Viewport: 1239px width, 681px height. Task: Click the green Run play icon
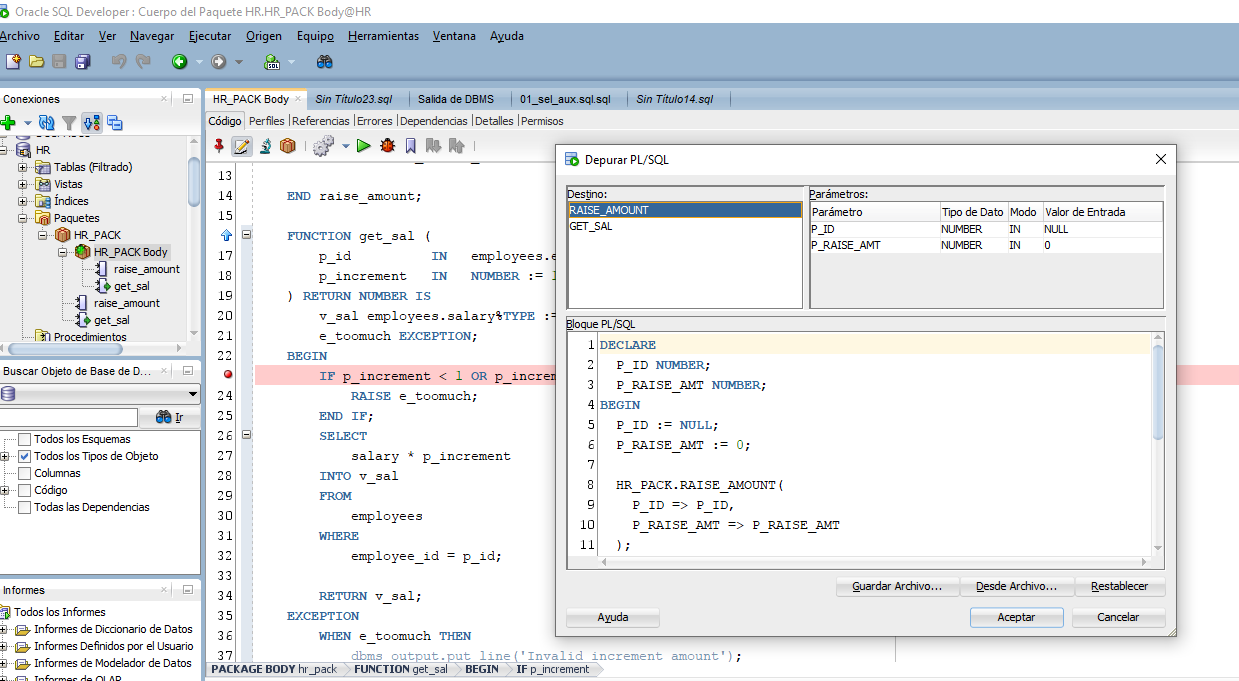(364, 146)
